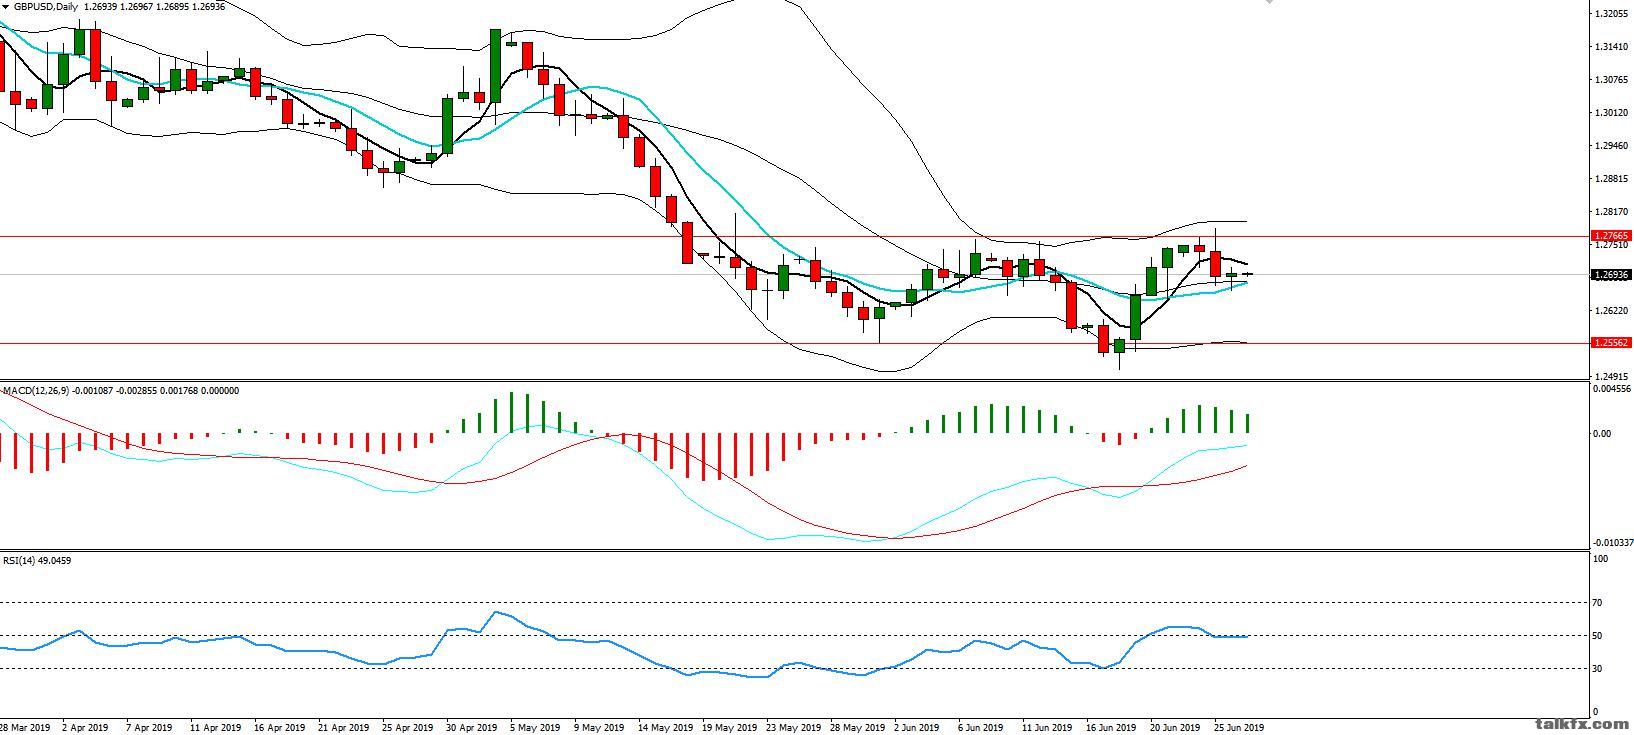Click the MACD scale value -0.010337
The width and height of the screenshot is (1634, 735).
[1612, 543]
